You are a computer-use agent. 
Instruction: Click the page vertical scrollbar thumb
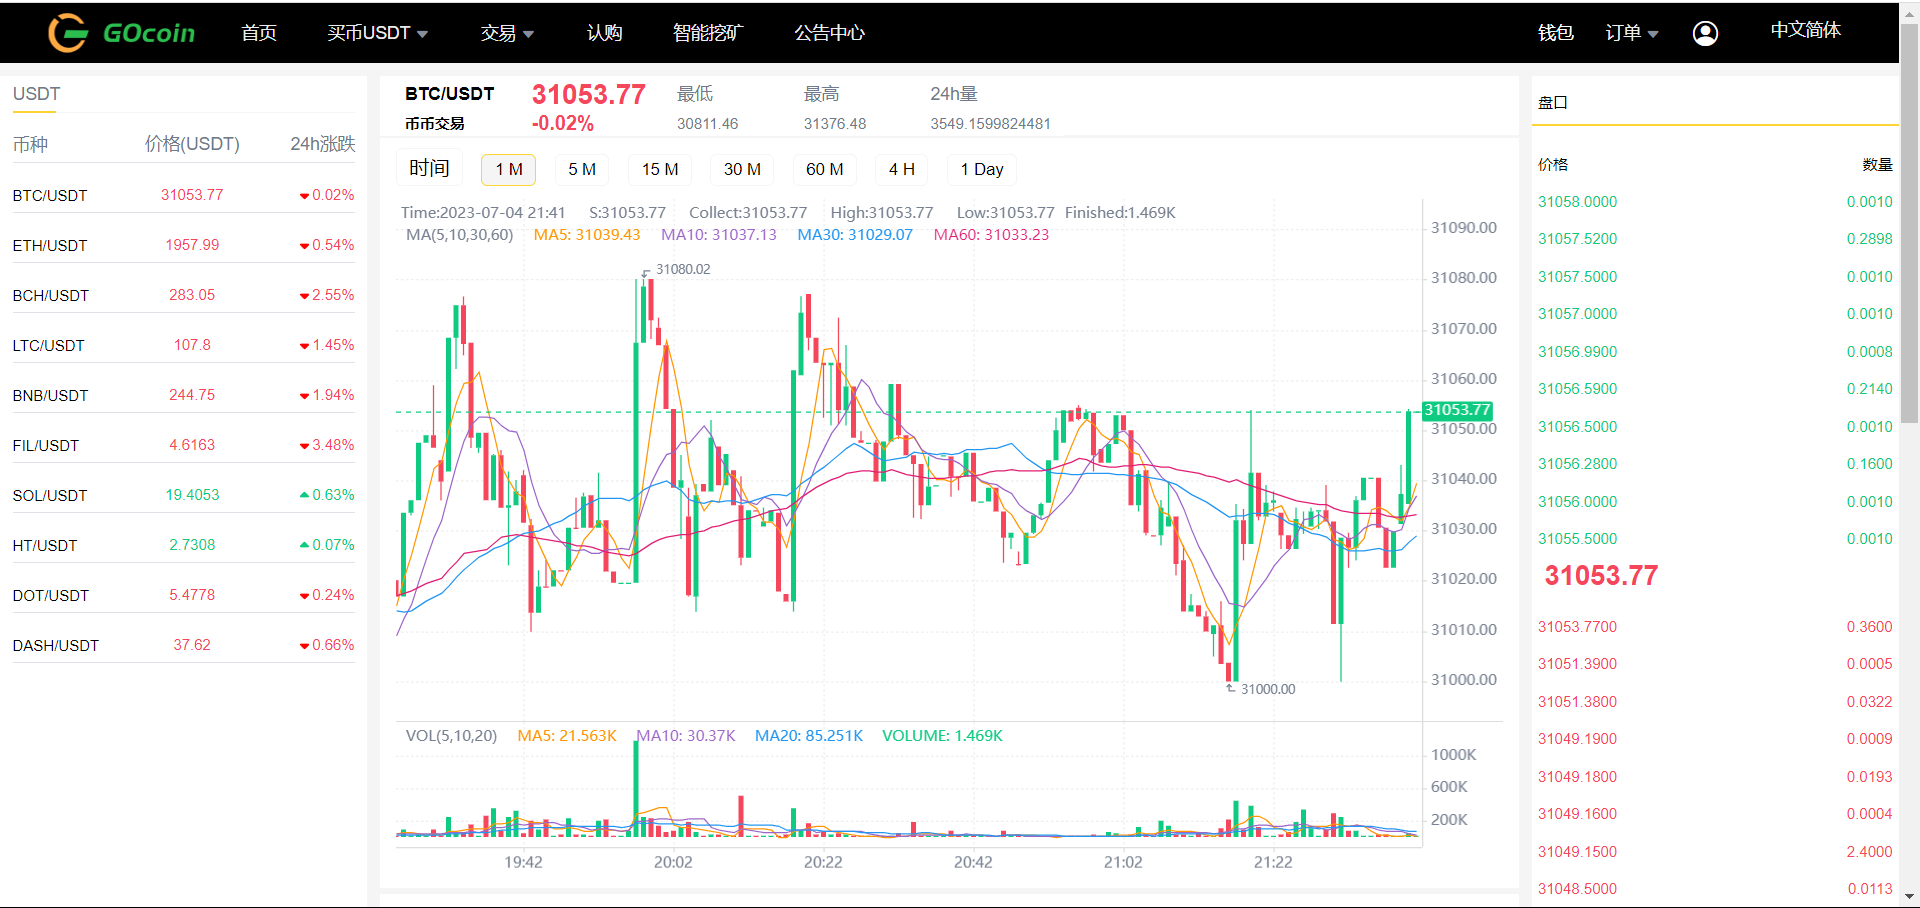1909,220
